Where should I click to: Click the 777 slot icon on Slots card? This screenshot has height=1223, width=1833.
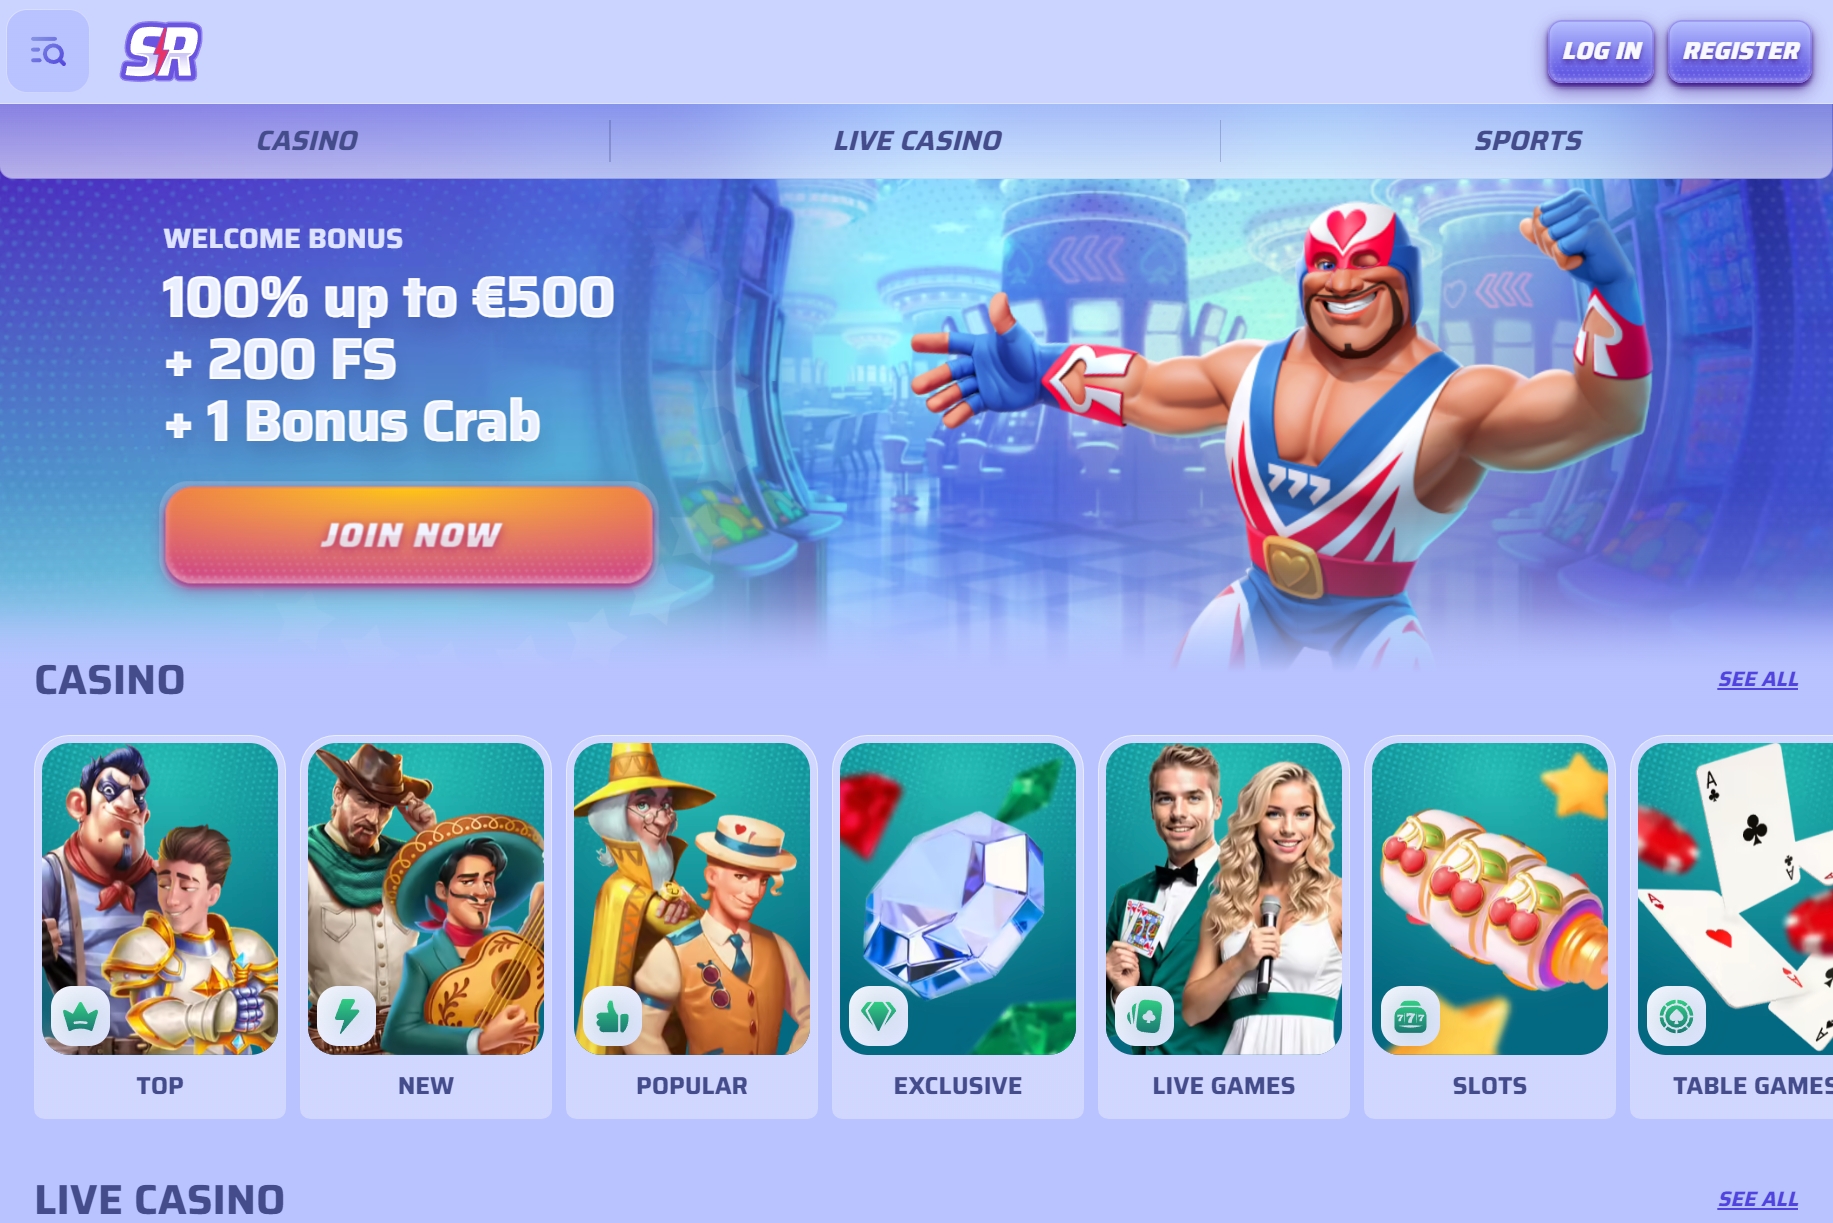point(1411,1016)
